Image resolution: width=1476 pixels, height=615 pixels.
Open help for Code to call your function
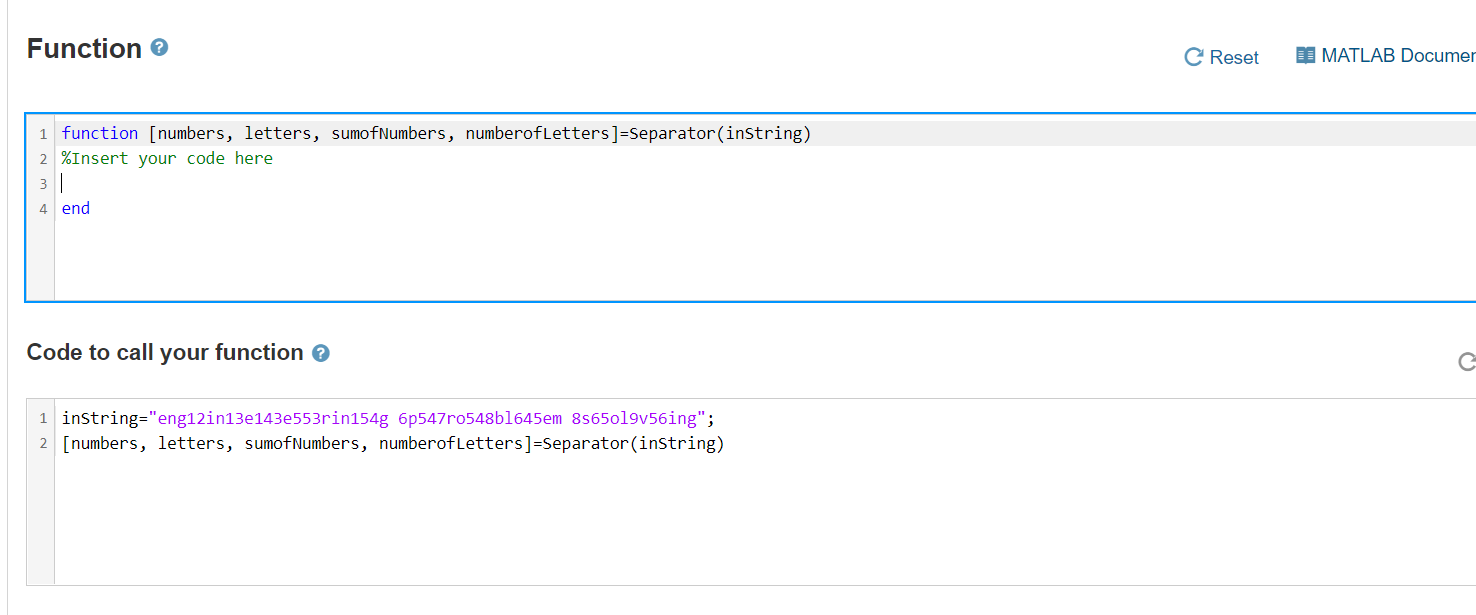[320, 352]
